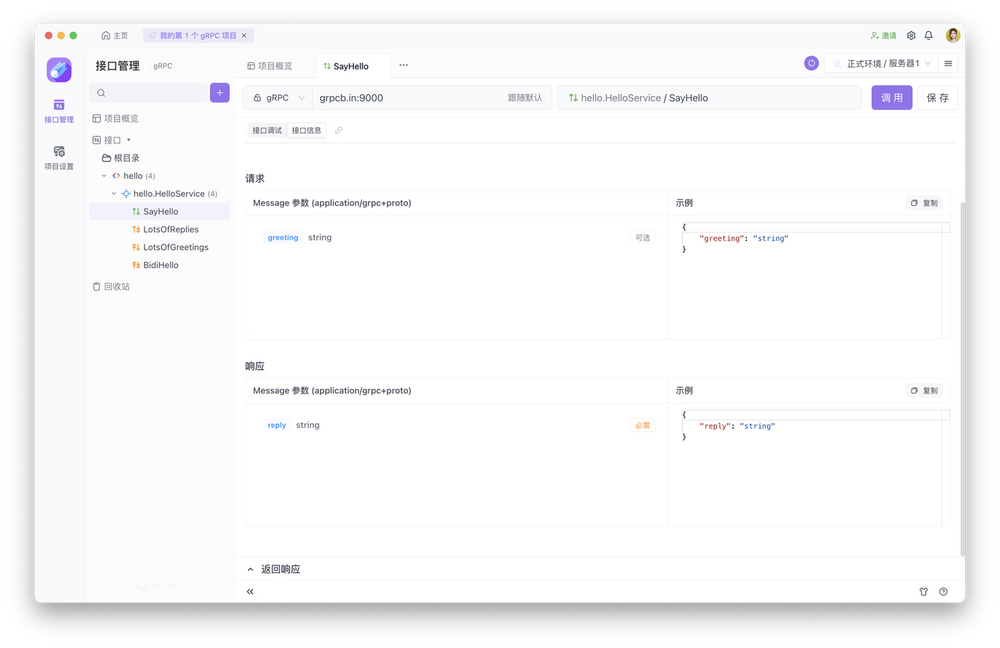Open 项目设置 in the left sidebar

click(x=59, y=157)
